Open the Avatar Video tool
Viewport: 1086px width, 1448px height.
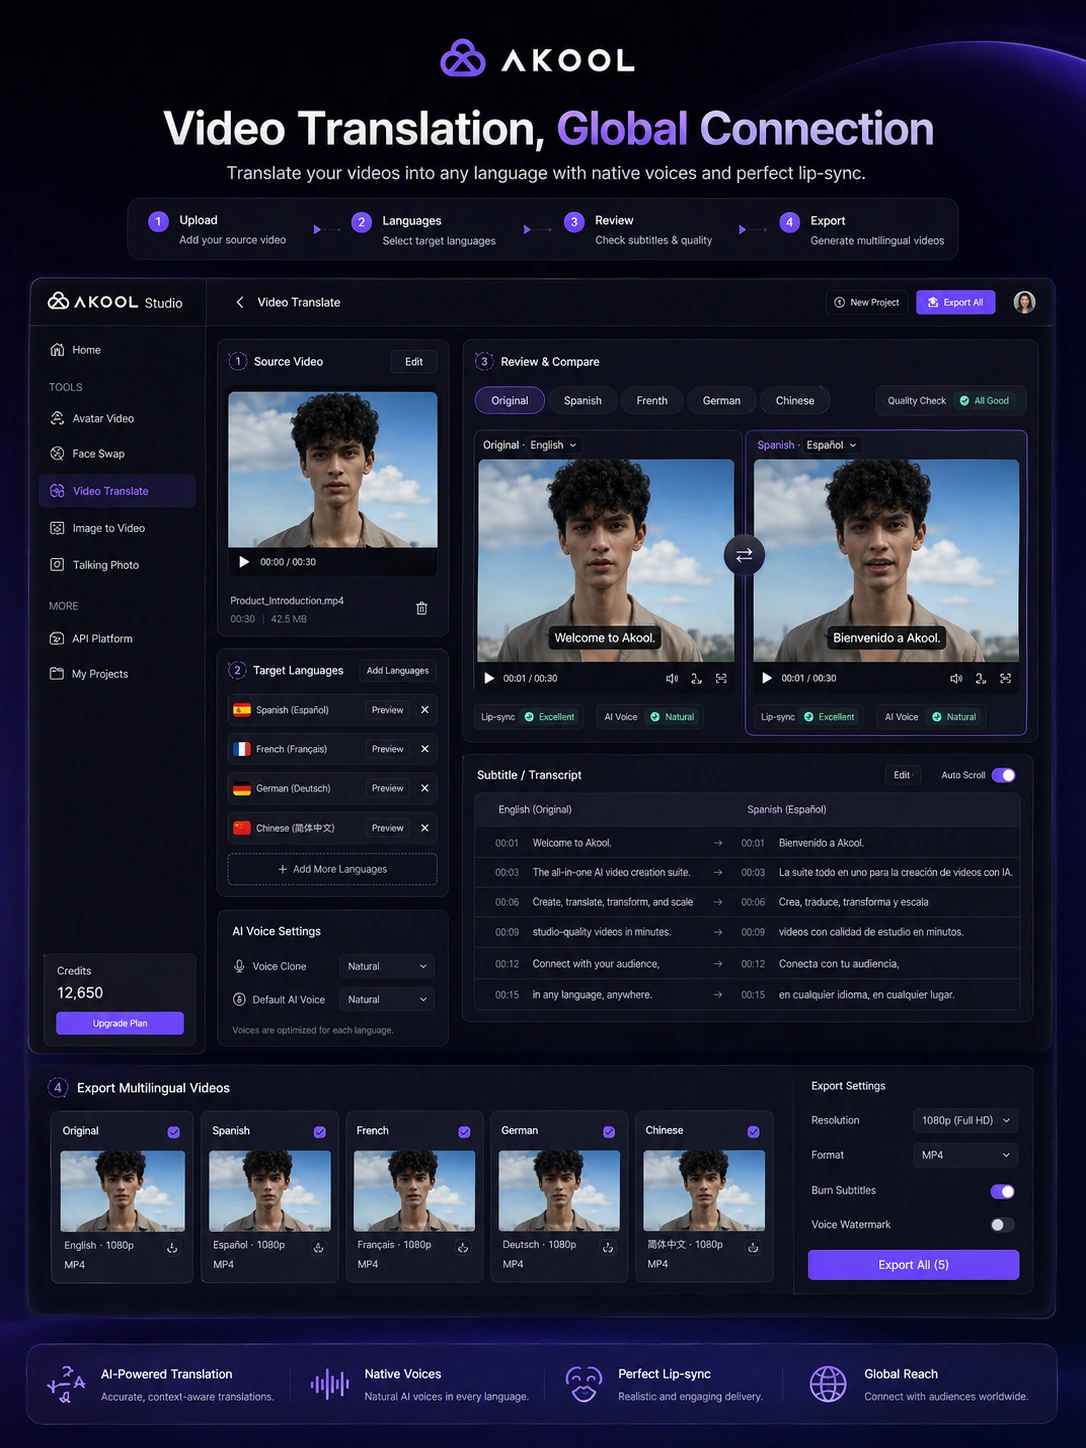click(x=92, y=418)
